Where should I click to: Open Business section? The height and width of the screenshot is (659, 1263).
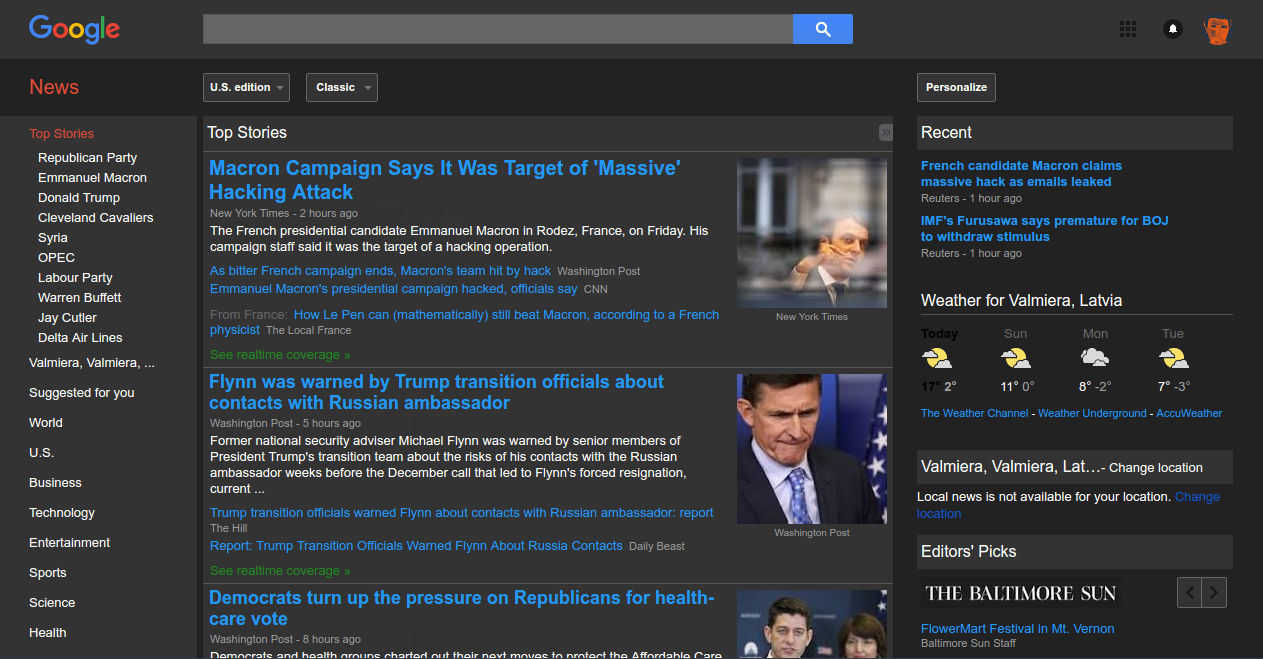coord(55,482)
